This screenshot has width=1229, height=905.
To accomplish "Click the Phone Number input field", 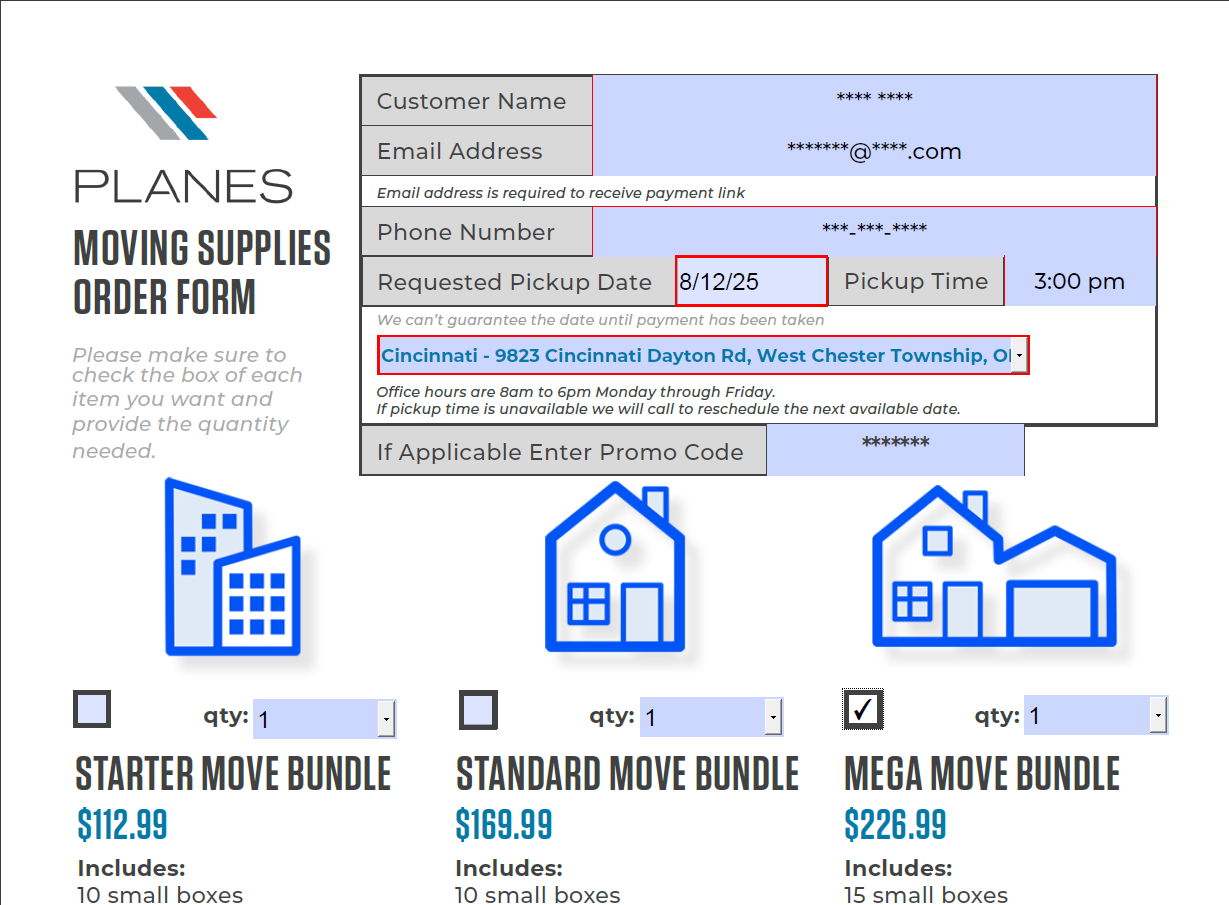I will (875, 231).
